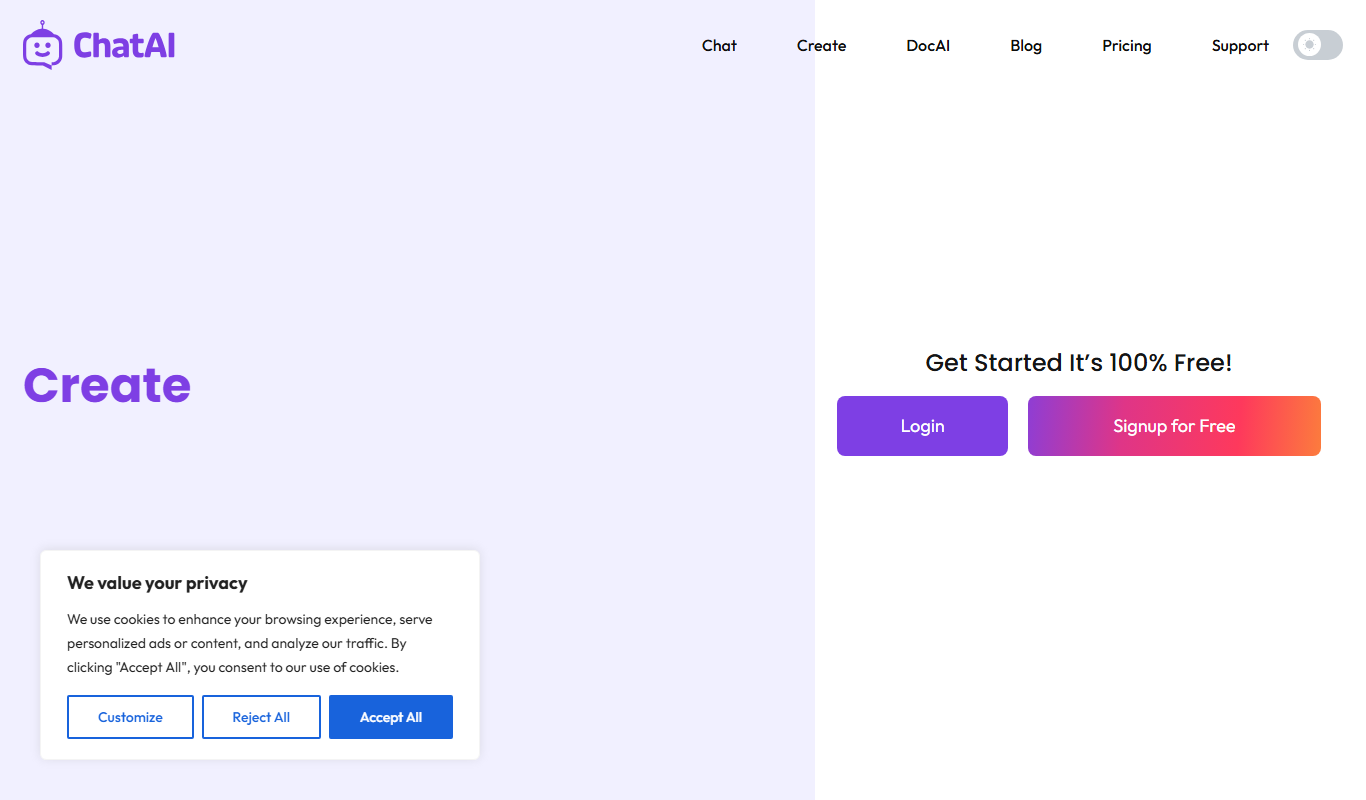Click Signup for Free button

click(1174, 426)
